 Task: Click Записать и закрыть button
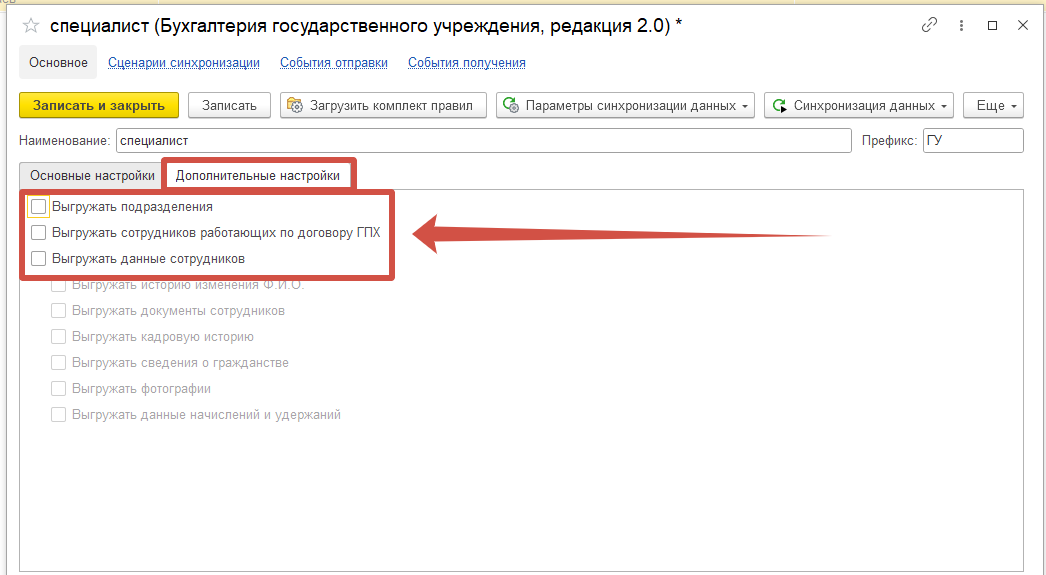[x=99, y=105]
